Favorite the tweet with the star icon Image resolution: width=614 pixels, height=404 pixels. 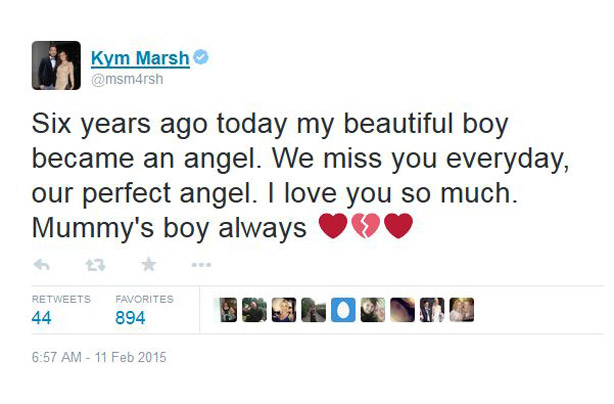148,265
